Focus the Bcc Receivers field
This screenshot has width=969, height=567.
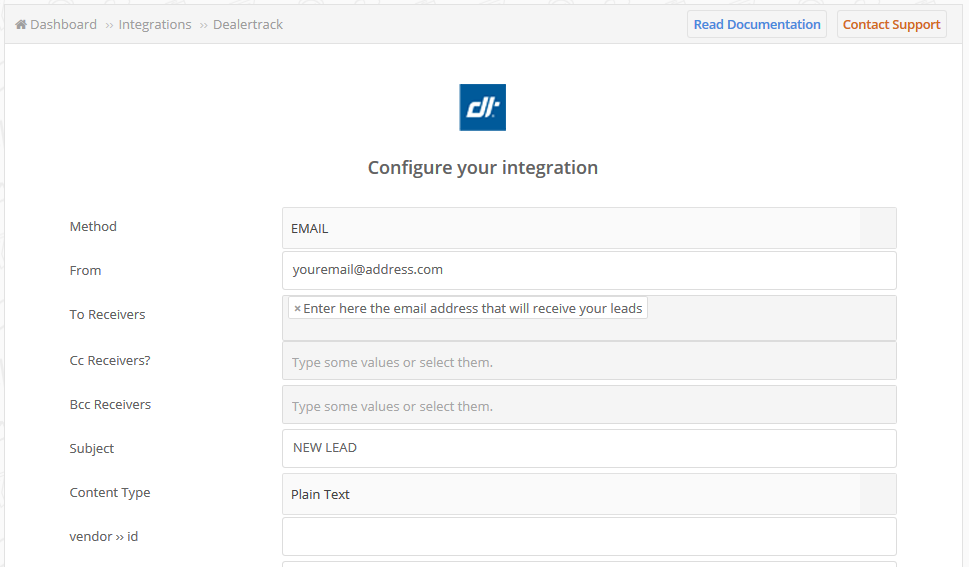click(590, 405)
